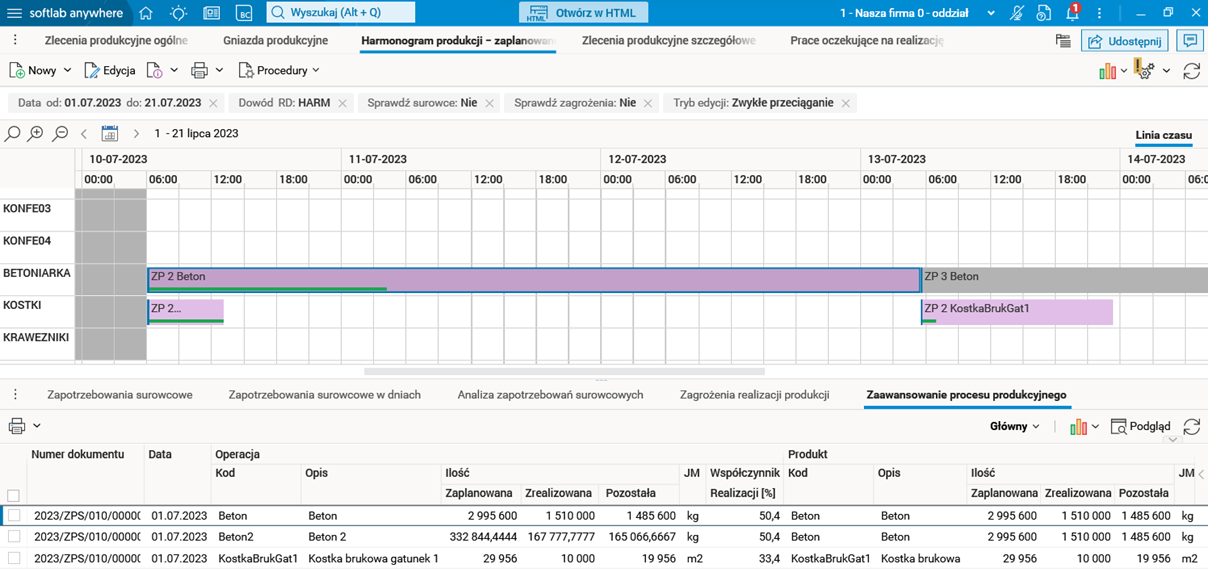
Task: Expand the Główny view dropdown
Action: [1014, 426]
